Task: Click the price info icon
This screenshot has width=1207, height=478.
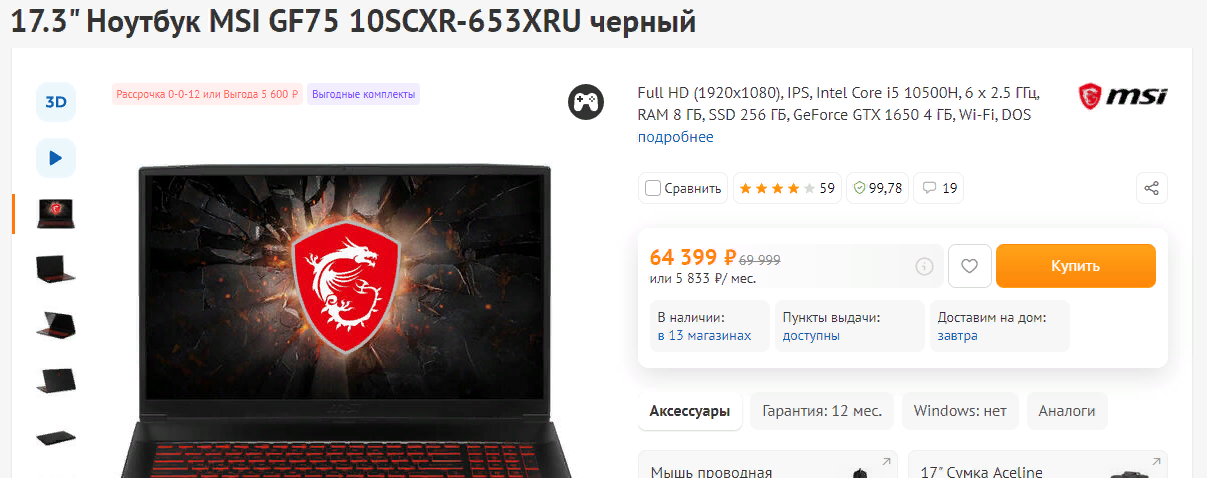Action: coord(925,266)
